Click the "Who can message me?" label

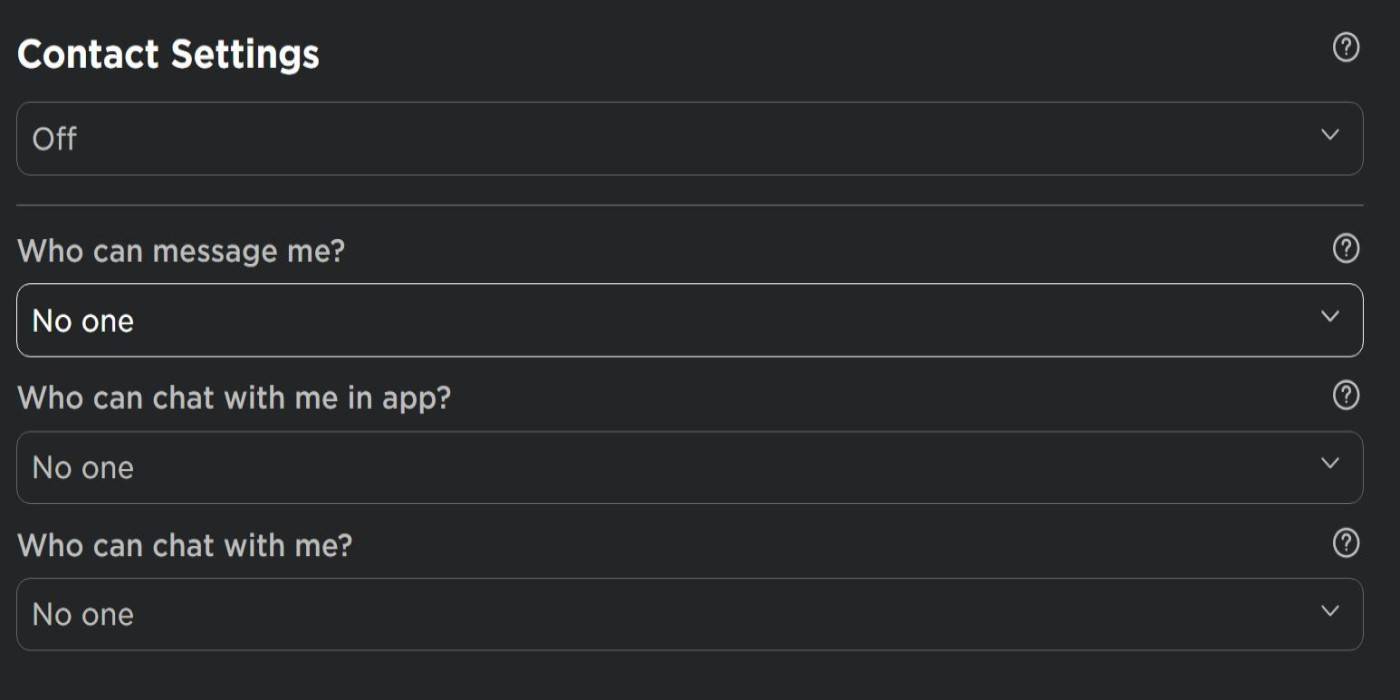181,251
